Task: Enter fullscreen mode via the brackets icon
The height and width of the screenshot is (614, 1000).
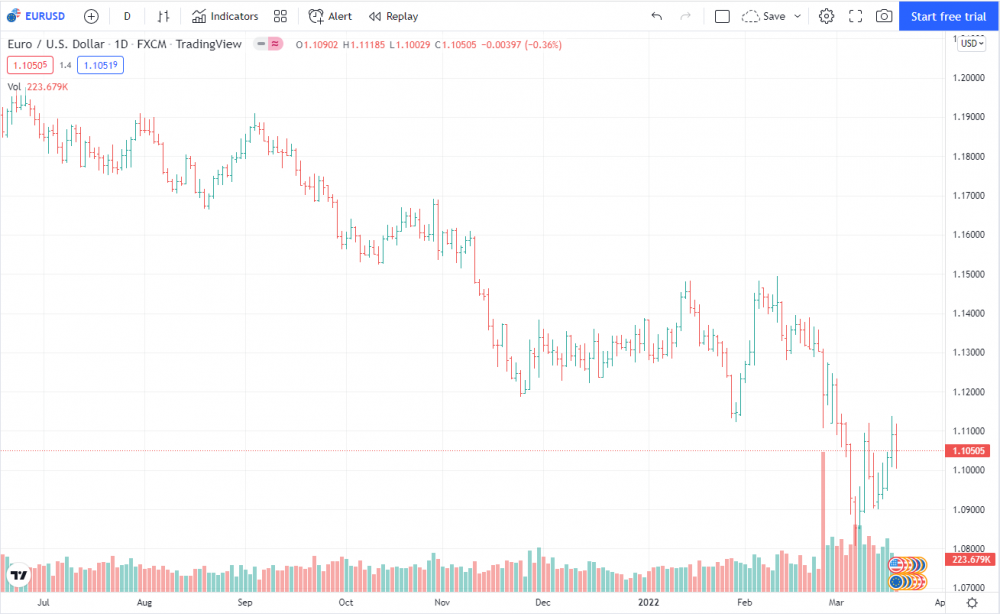Action: click(x=855, y=16)
